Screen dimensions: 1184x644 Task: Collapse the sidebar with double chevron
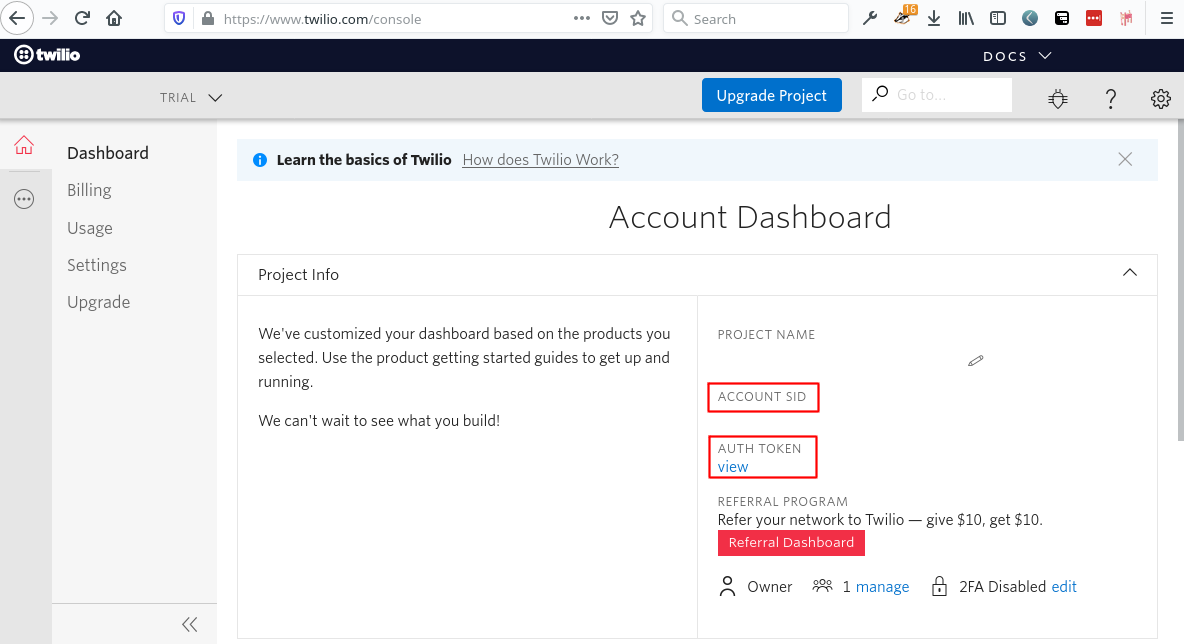[x=189, y=625]
